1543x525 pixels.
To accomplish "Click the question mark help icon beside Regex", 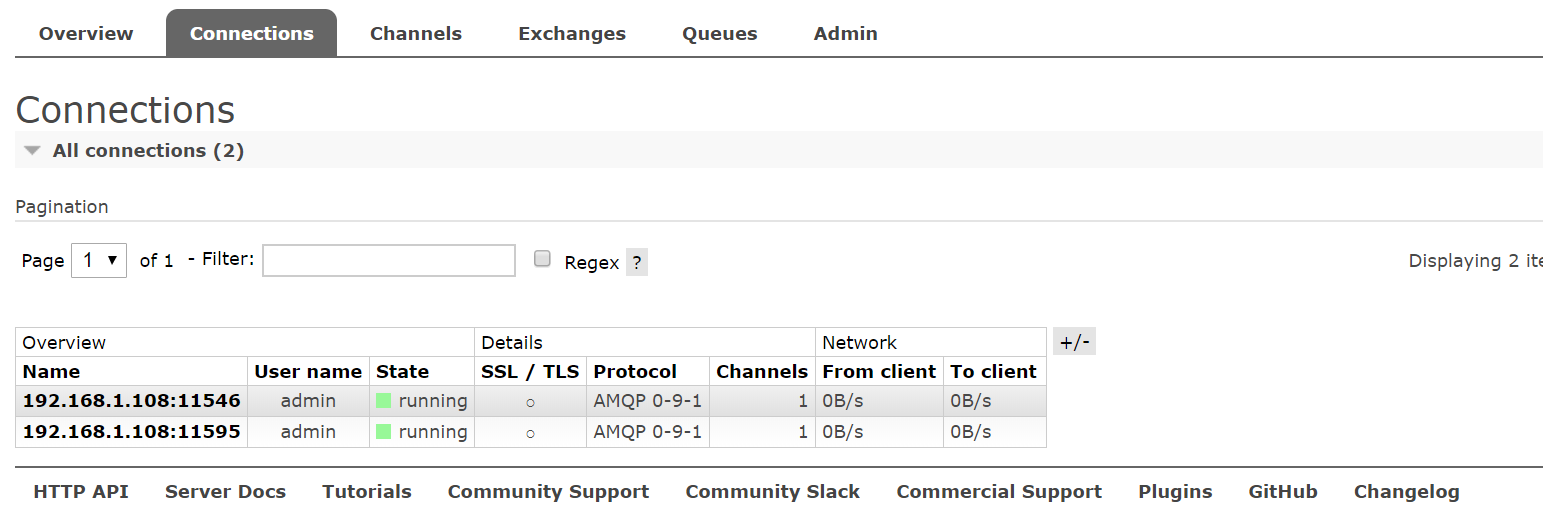I will pyautogui.click(x=637, y=263).
